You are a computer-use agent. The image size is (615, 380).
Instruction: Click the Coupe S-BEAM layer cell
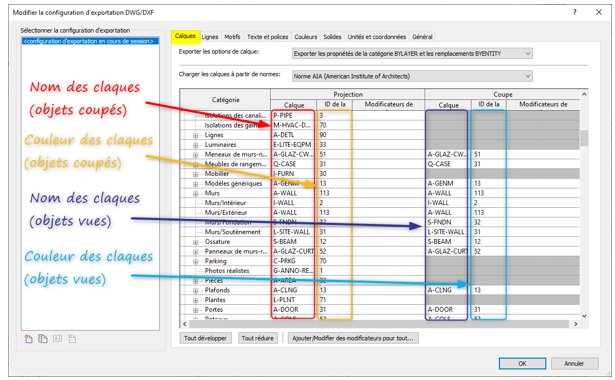448,242
